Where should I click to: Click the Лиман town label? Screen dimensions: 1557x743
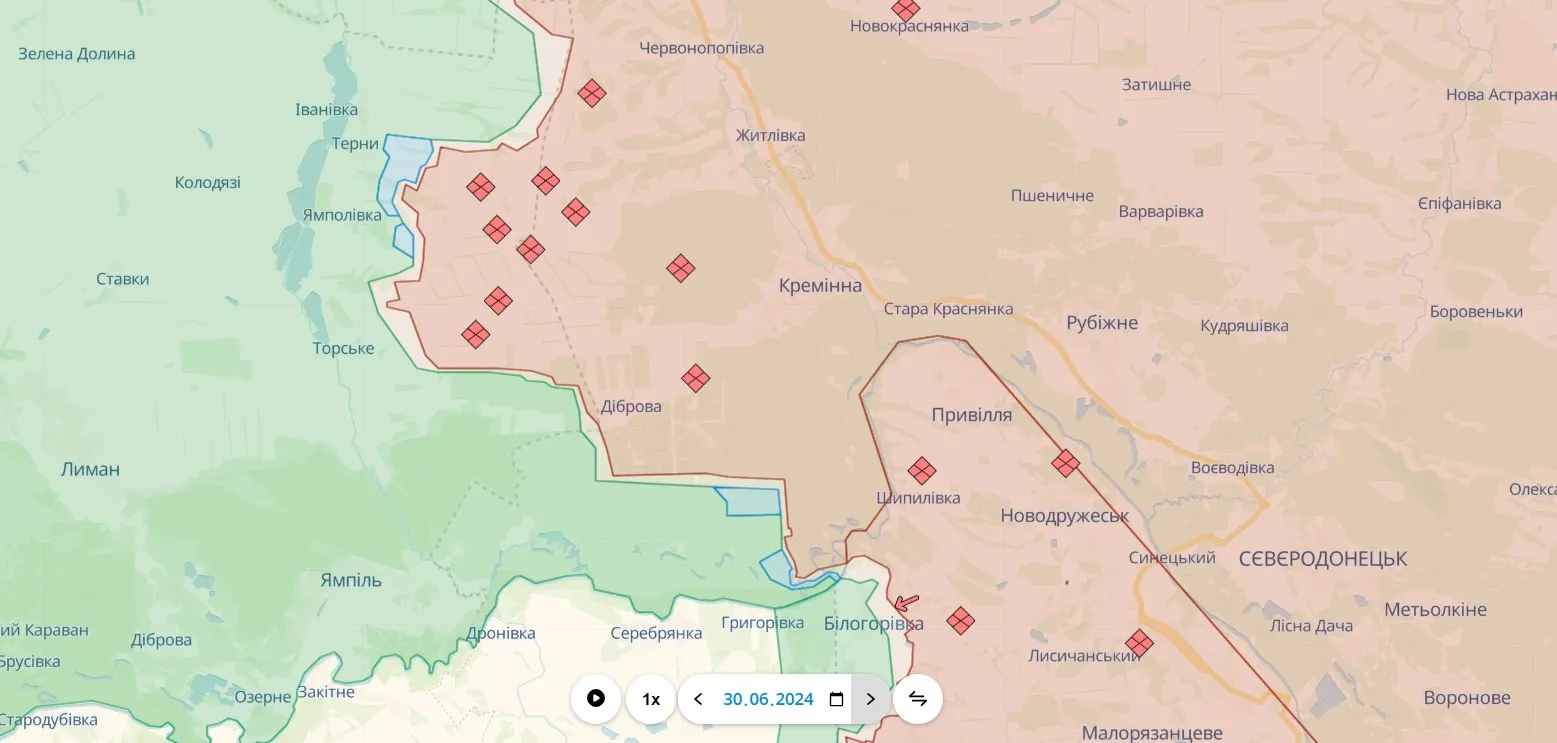(x=90, y=469)
